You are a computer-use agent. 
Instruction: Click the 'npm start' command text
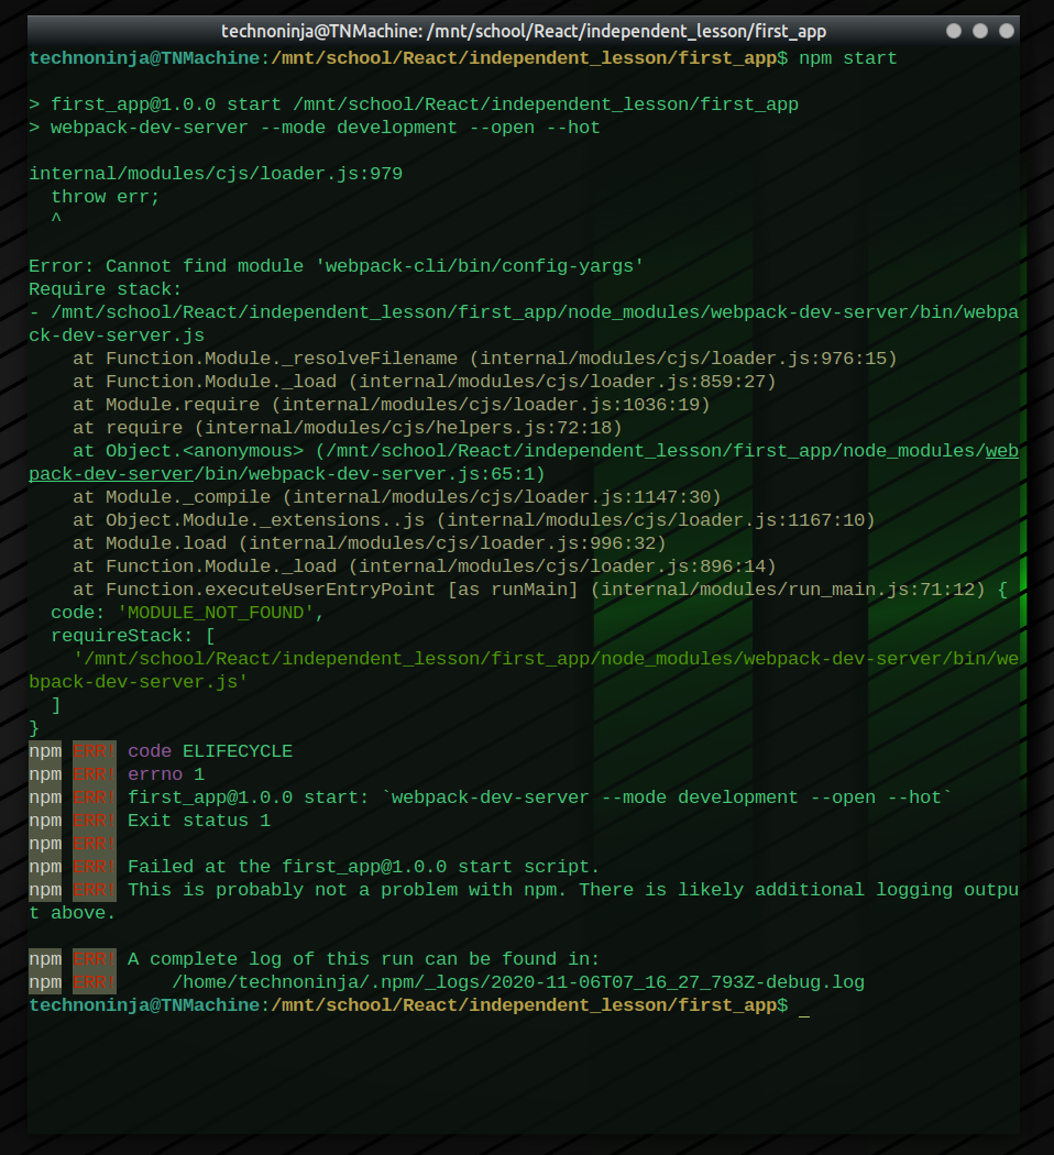tap(848, 58)
